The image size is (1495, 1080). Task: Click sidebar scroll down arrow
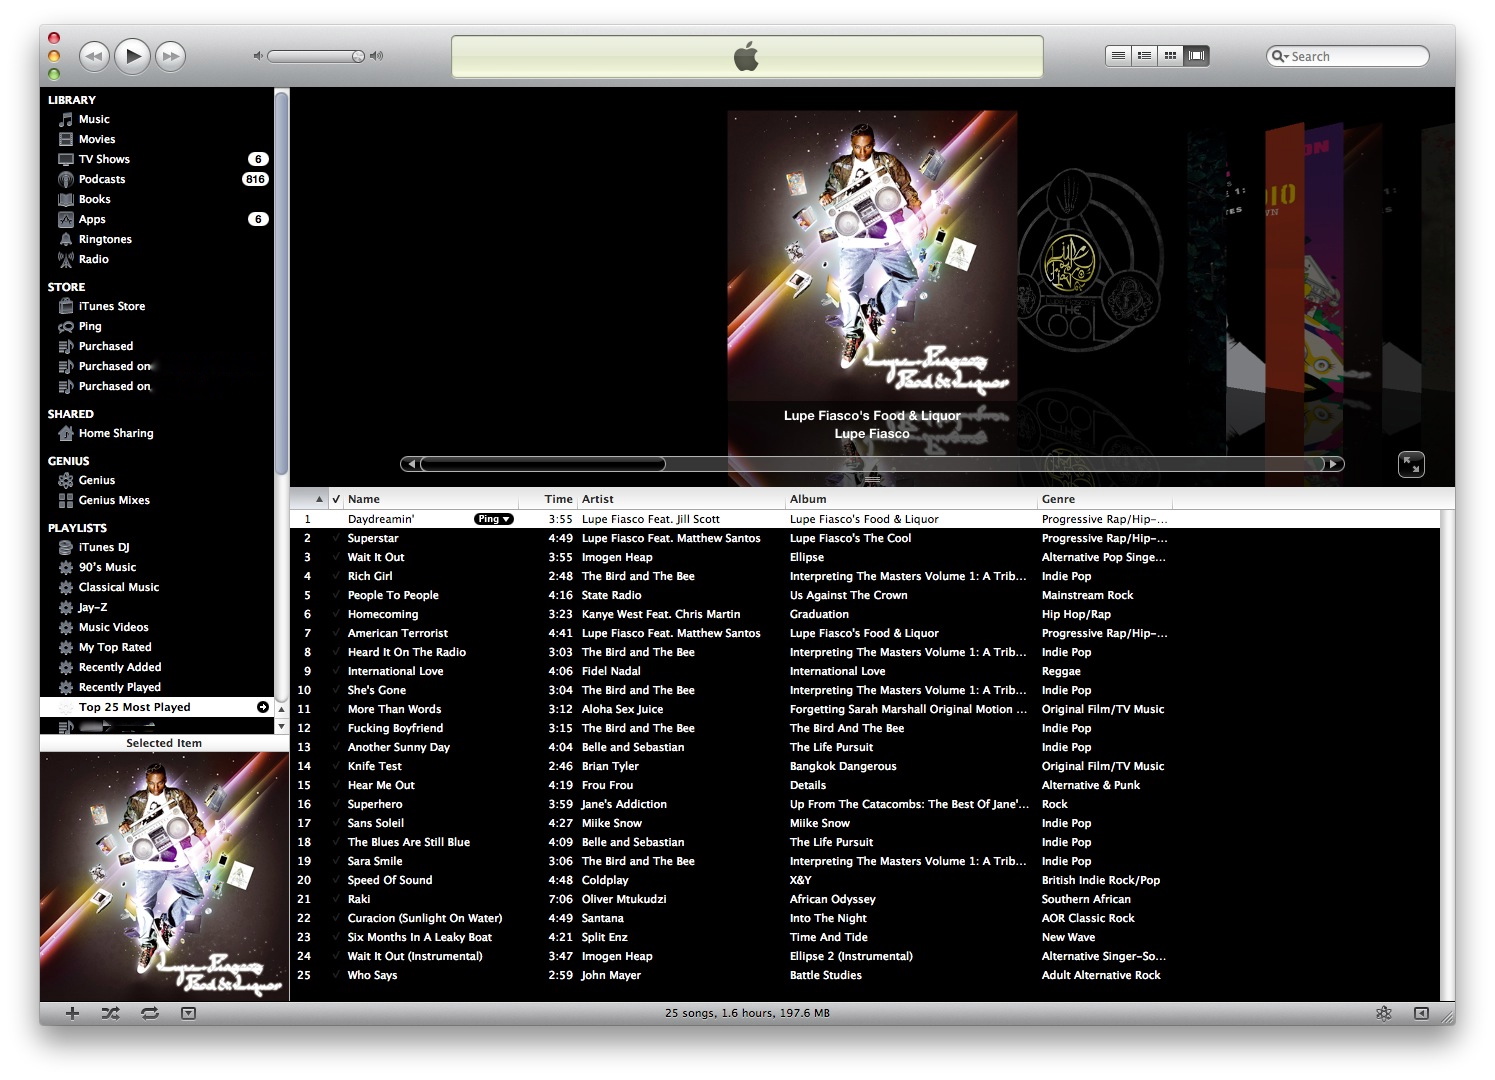(x=282, y=726)
